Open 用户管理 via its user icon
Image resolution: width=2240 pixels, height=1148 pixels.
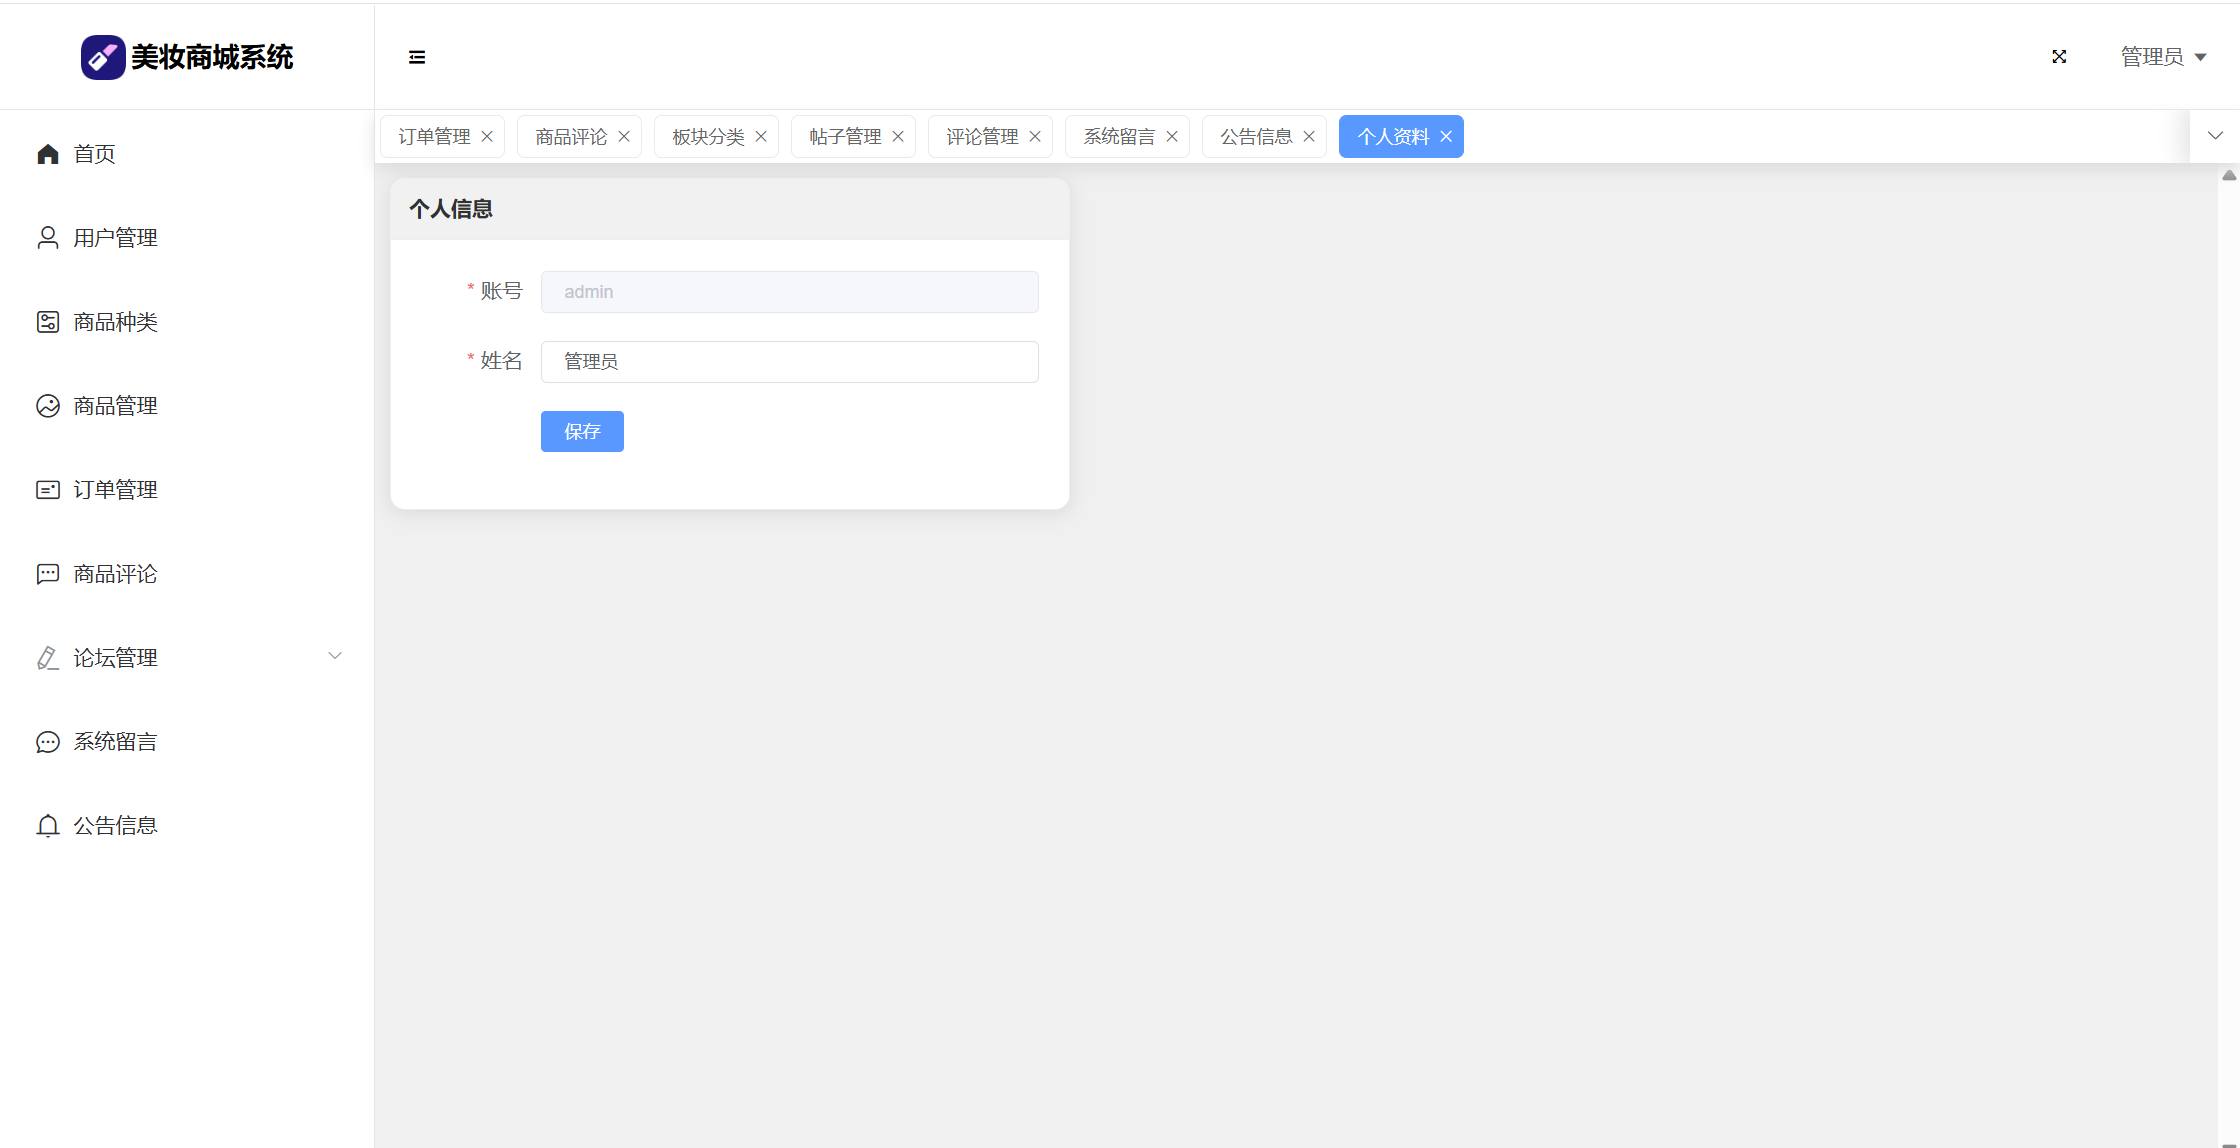[48, 238]
